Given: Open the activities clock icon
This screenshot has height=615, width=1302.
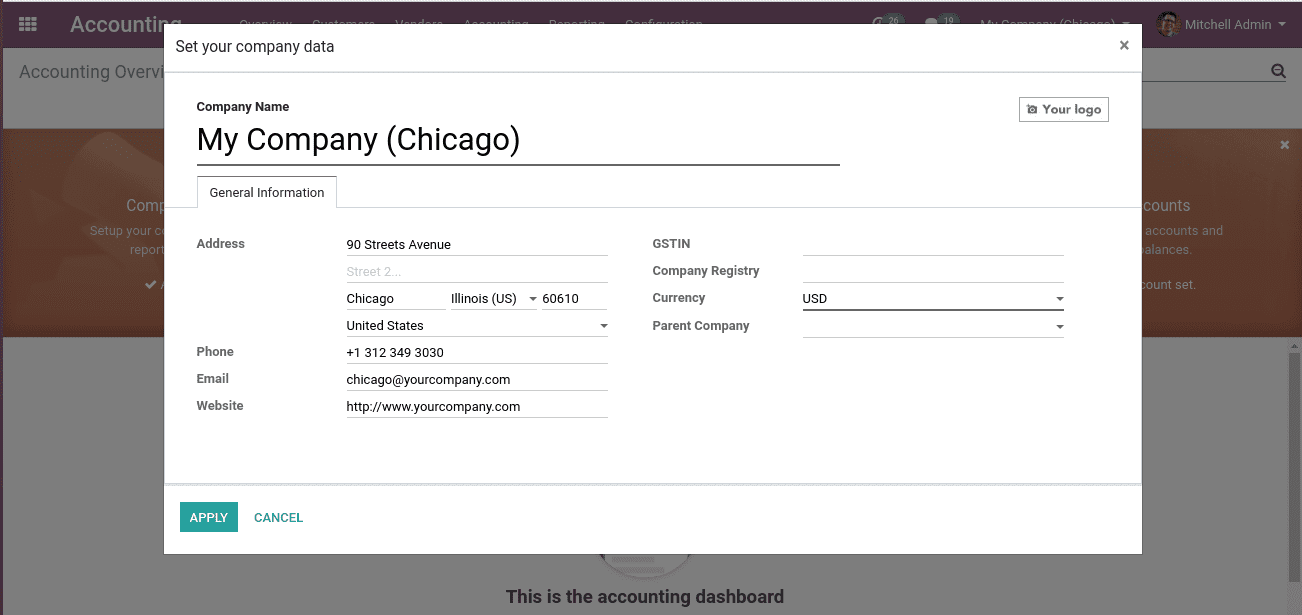Looking at the screenshot, I should point(879,23).
